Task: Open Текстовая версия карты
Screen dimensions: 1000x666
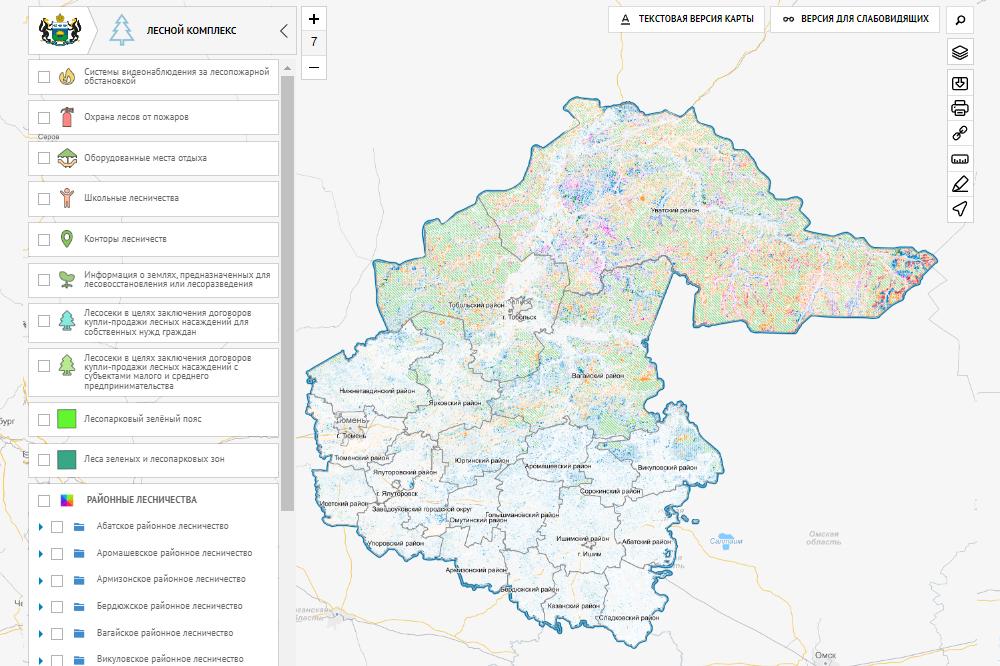Action: coord(688,19)
